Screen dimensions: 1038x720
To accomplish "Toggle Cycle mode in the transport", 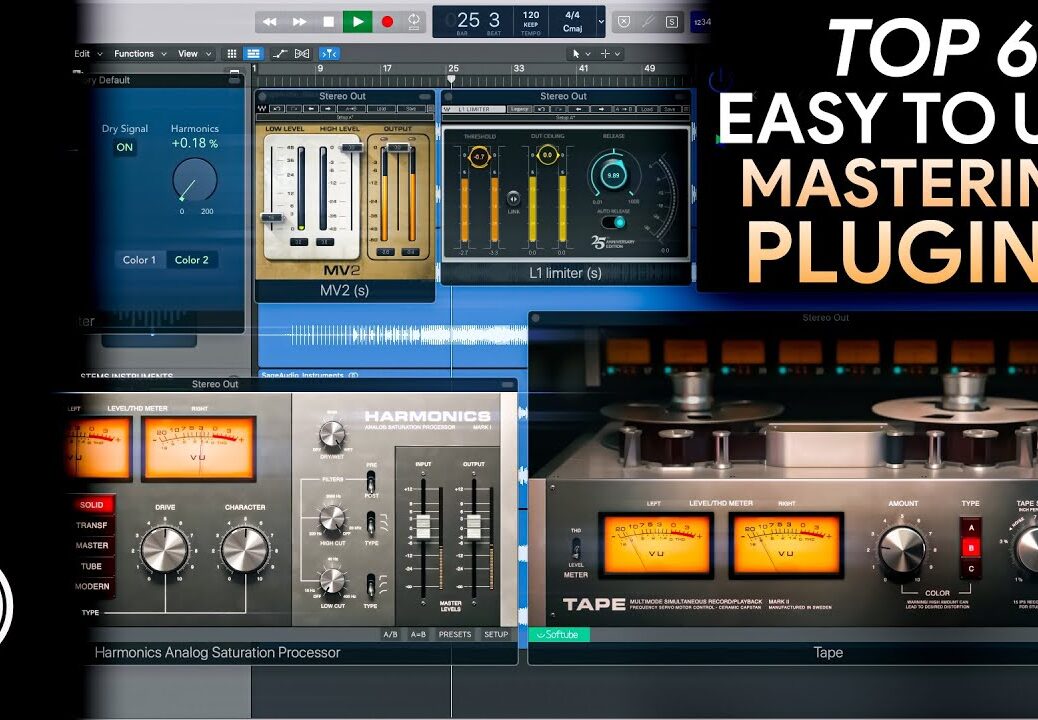I will (x=414, y=22).
